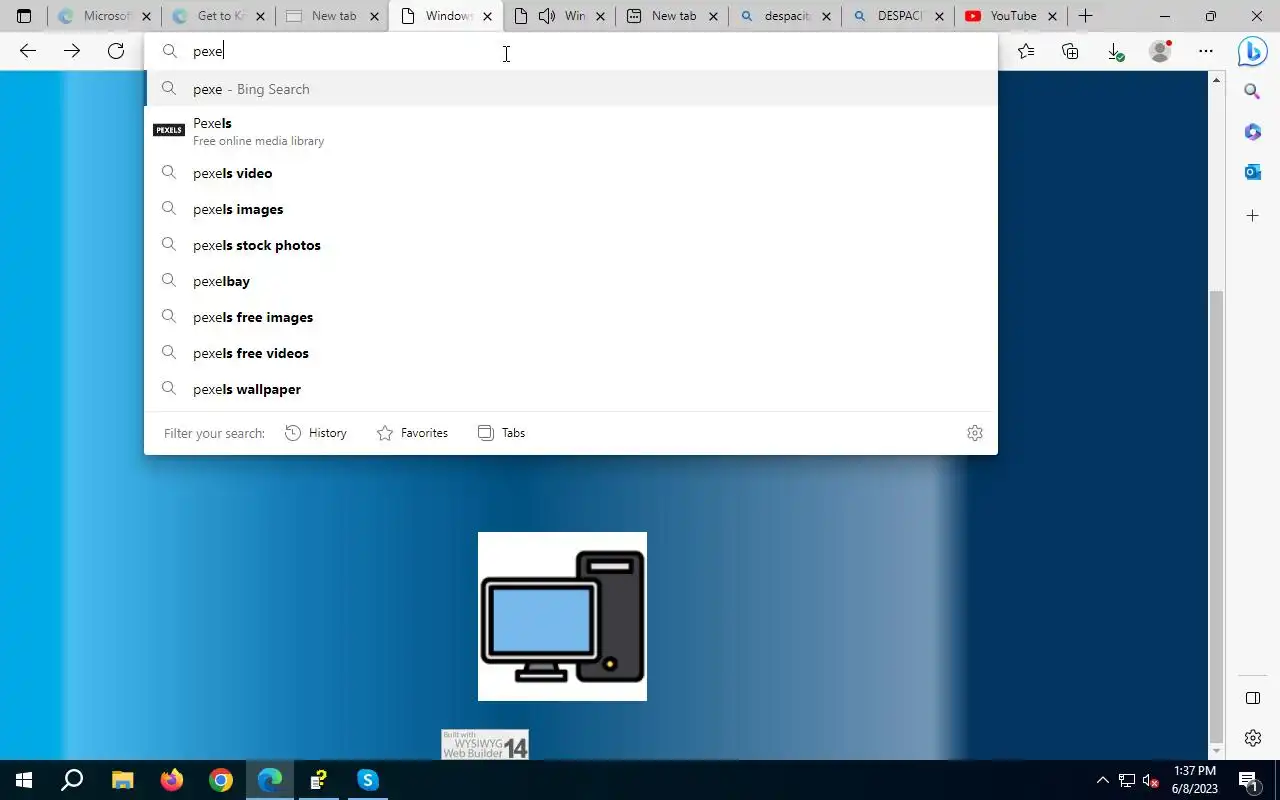
Task: Choose 'pexels stock photos' suggestion
Action: tap(571, 245)
